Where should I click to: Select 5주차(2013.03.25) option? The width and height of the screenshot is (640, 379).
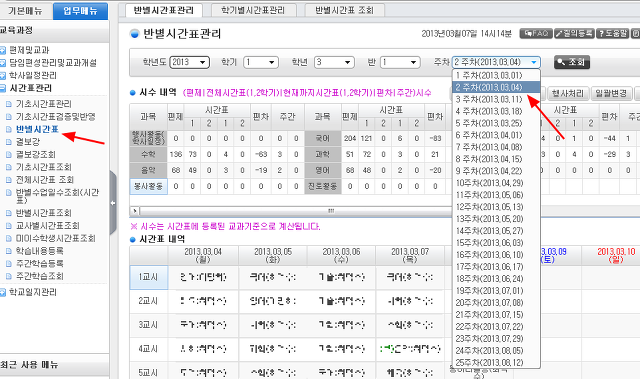click(496, 123)
